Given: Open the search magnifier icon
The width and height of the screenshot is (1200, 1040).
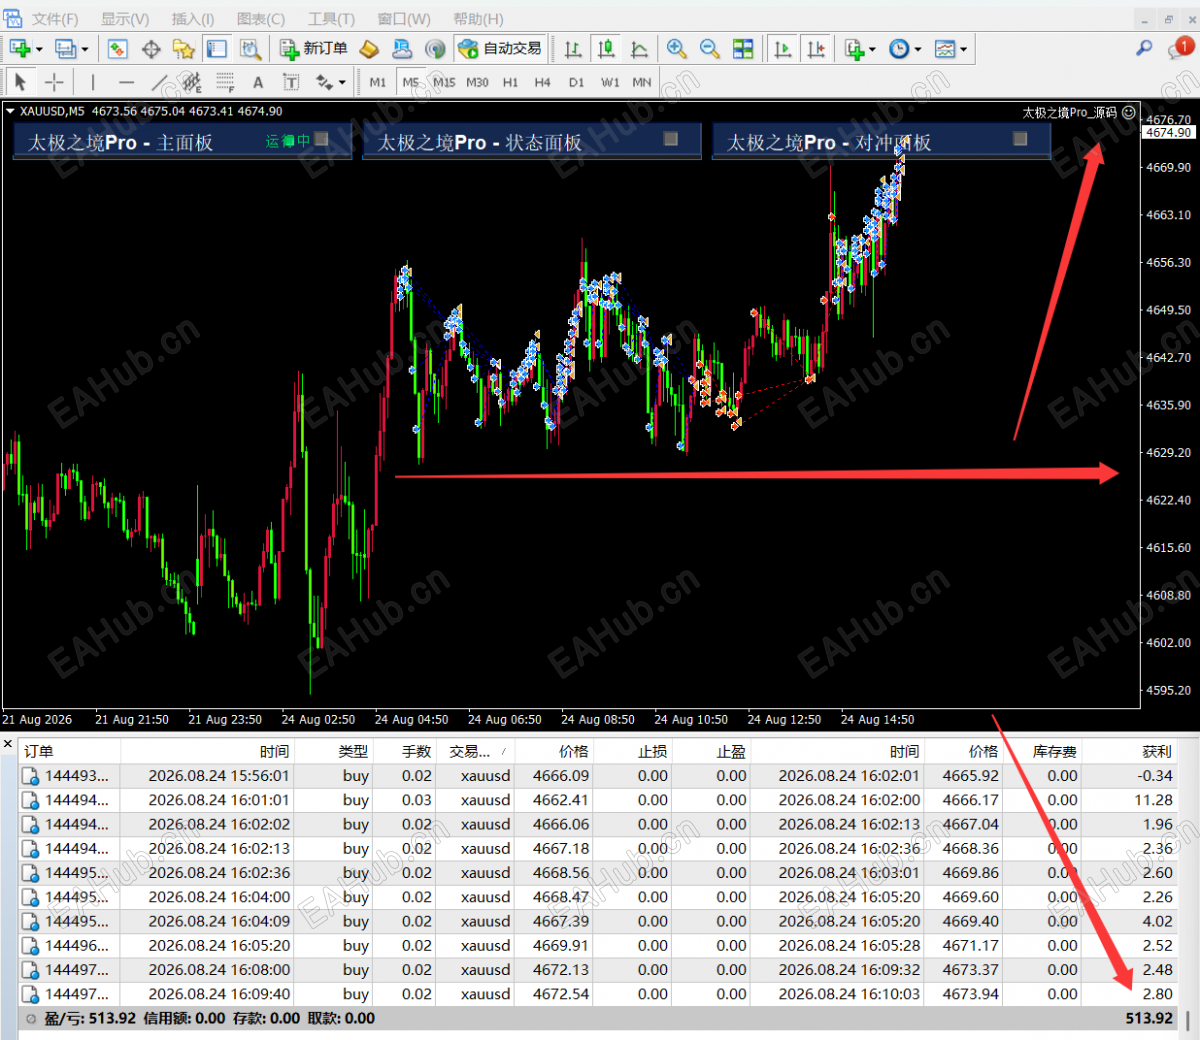Looking at the screenshot, I should click(1144, 48).
